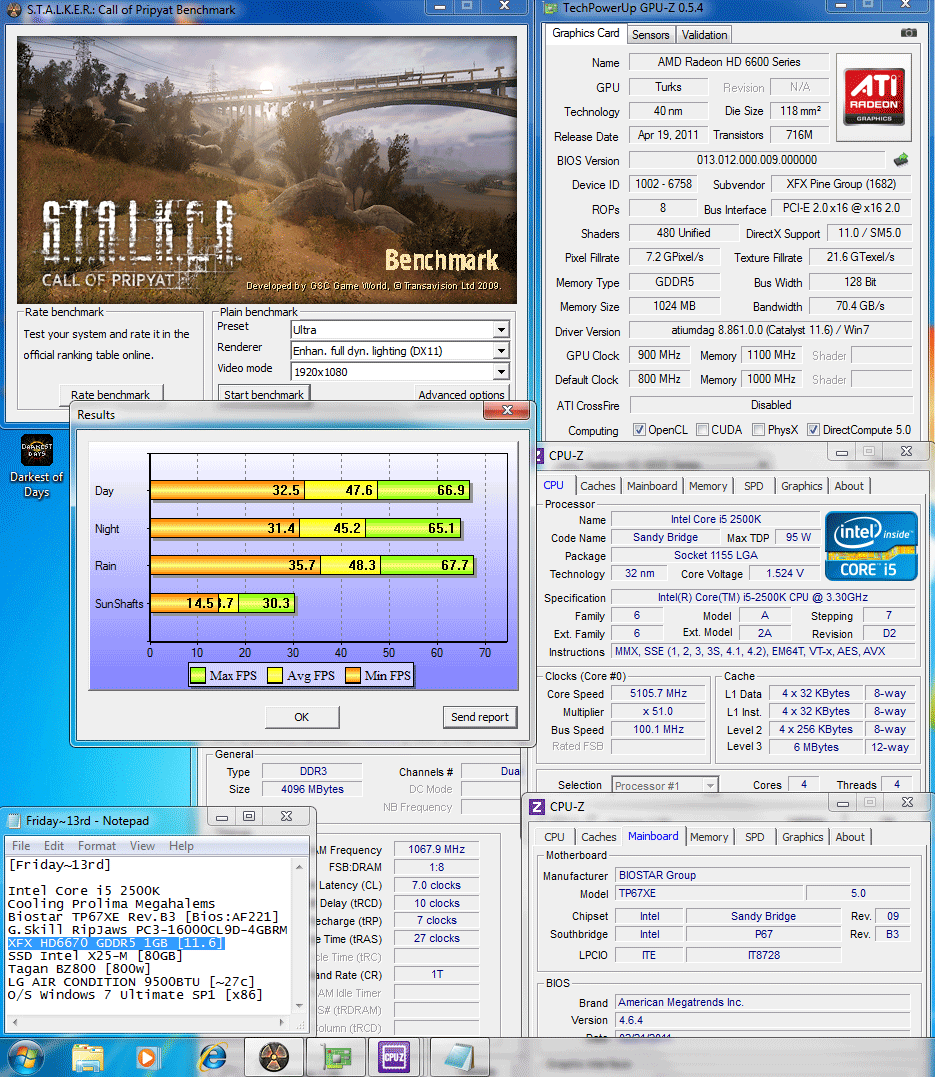Click Core Speed 5105.7 MHz value
This screenshot has height=1077, width=935.
tap(658, 694)
